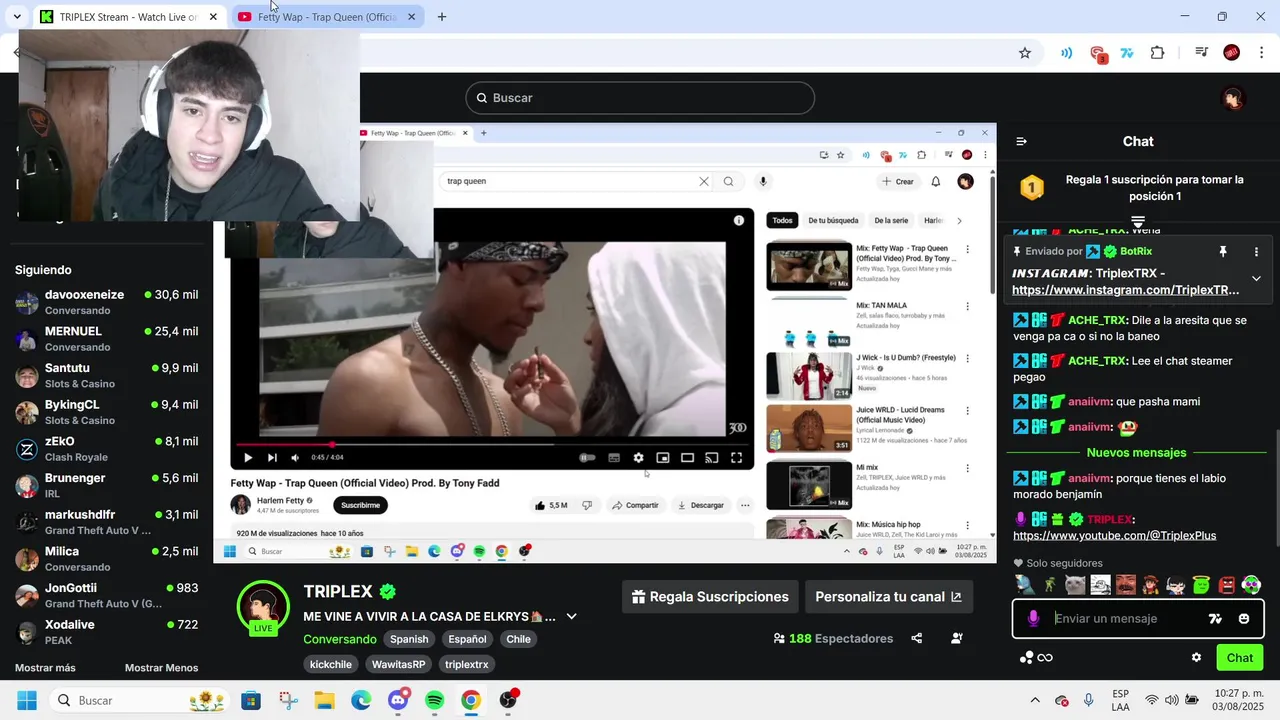Unpin the pinned BotRix message
The width and height of the screenshot is (1280, 720).
[x=1222, y=252]
